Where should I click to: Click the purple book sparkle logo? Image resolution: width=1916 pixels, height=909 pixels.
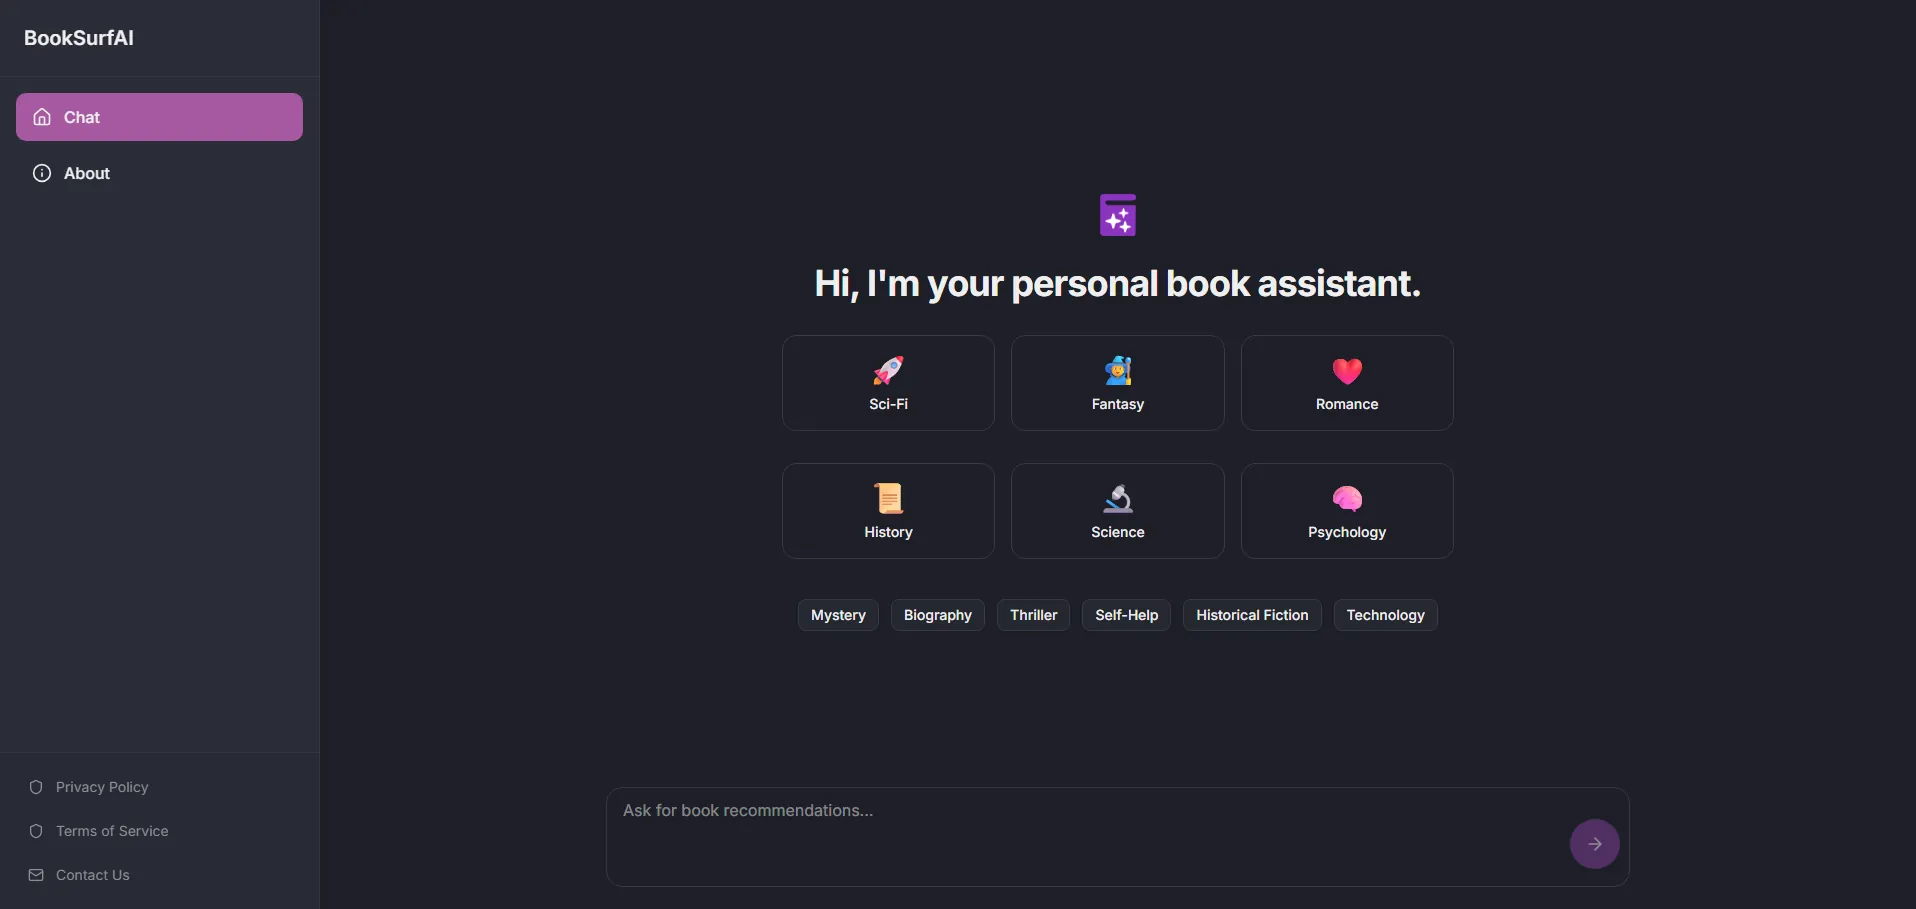[1117, 215]
